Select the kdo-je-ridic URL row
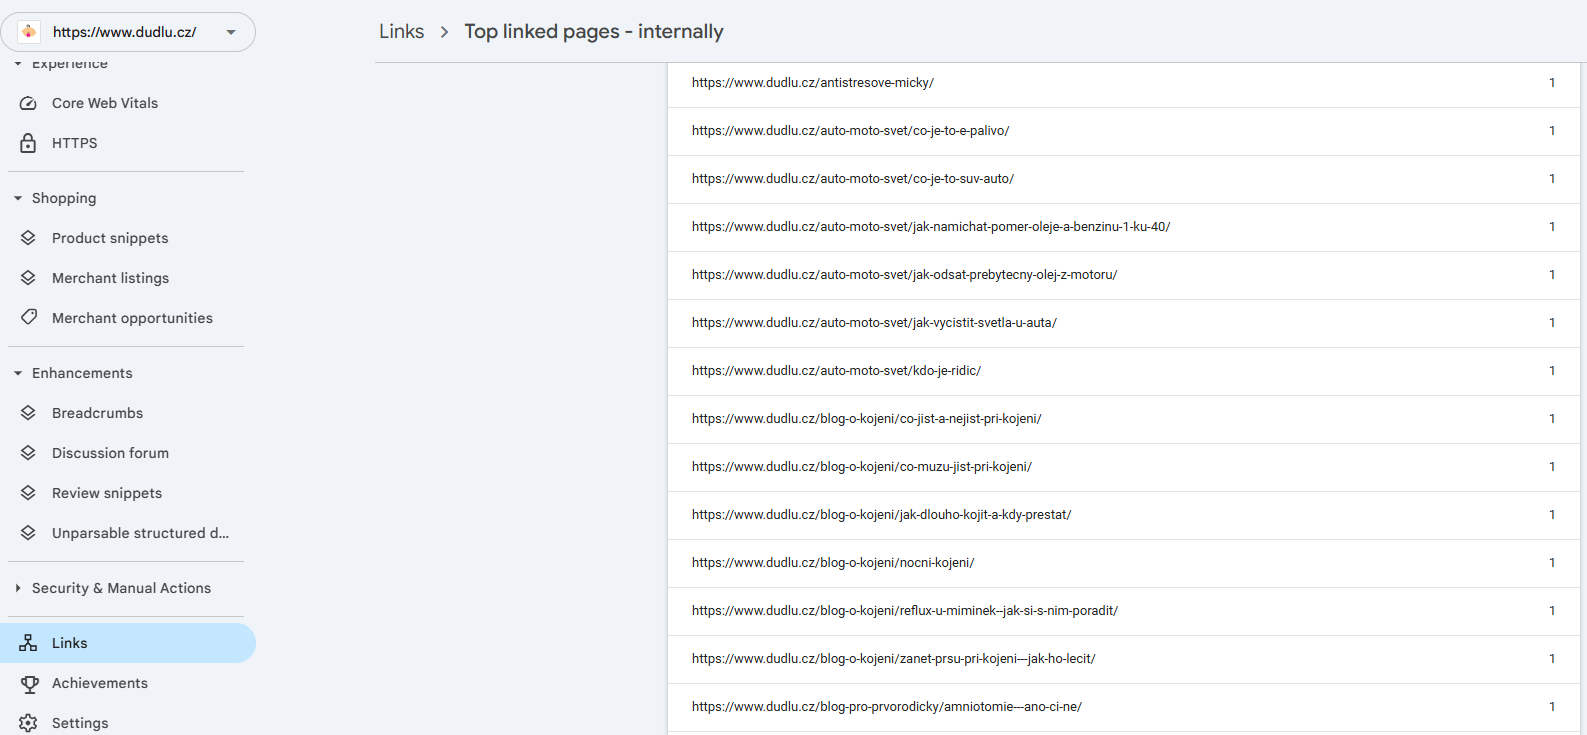Image resolution: width=1587 pixels, height=735 pixels. tap(836, 371)
